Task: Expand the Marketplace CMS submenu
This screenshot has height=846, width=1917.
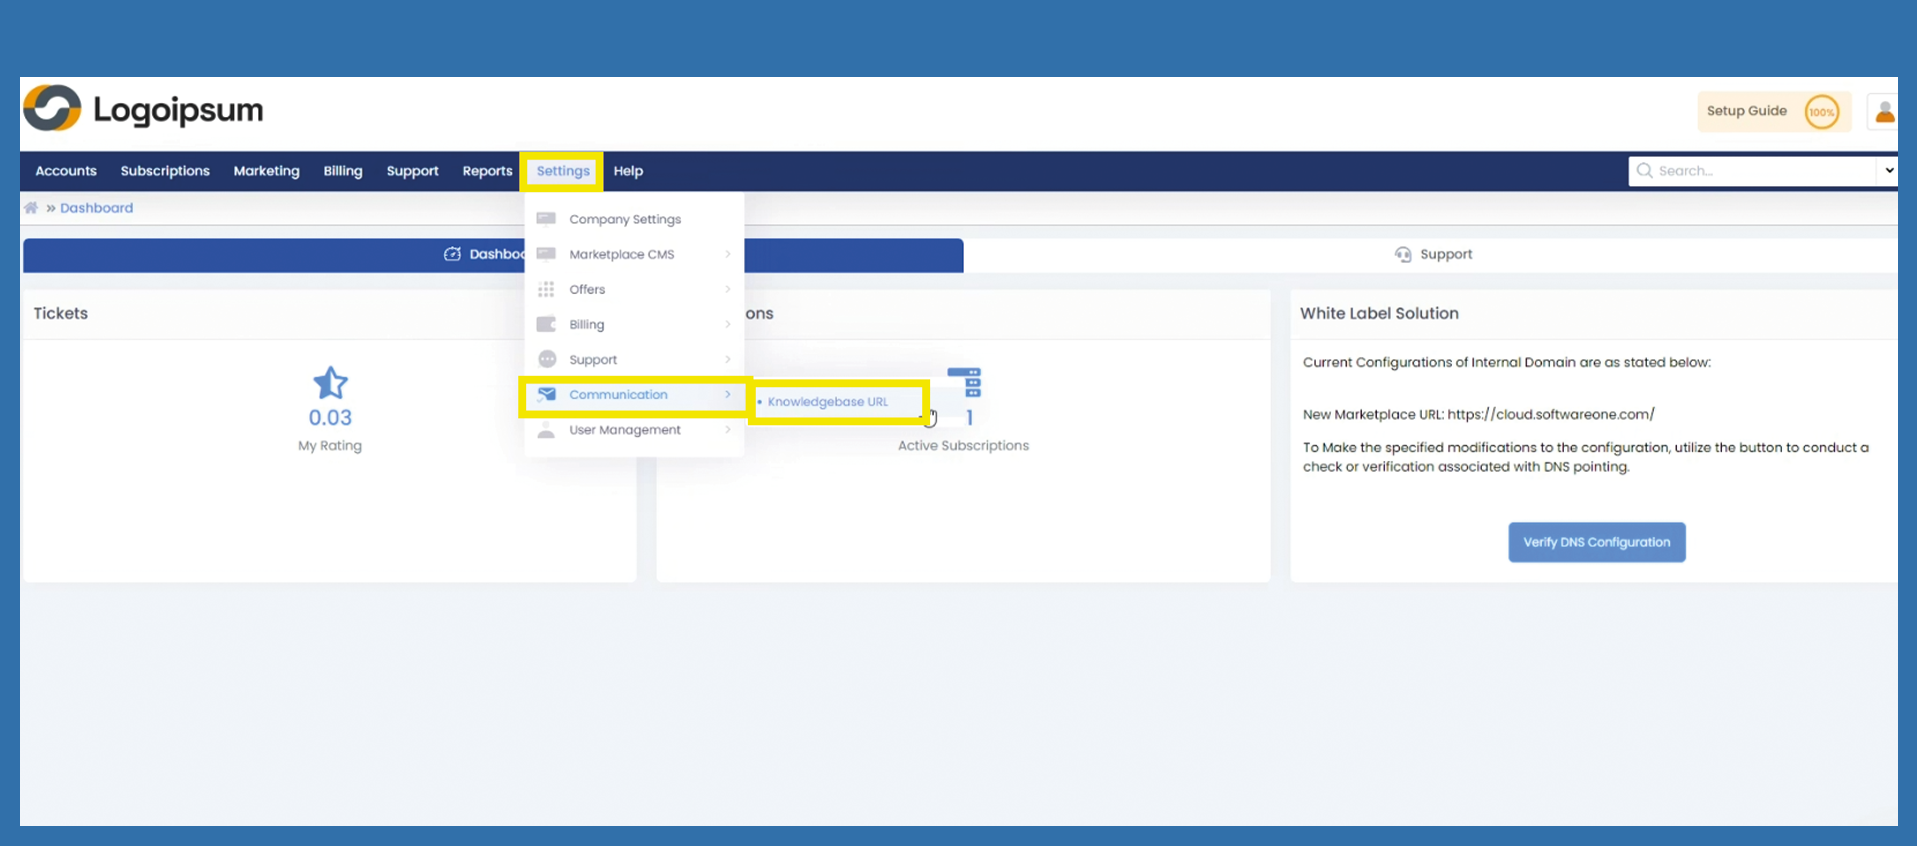Action: tap(727, 254)
